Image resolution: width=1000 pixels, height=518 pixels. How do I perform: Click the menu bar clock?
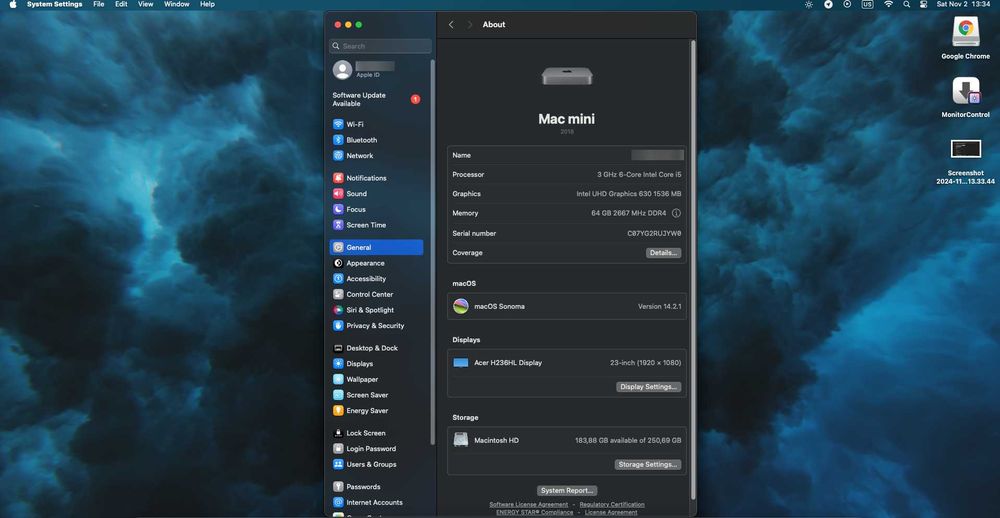coord(963,4)
